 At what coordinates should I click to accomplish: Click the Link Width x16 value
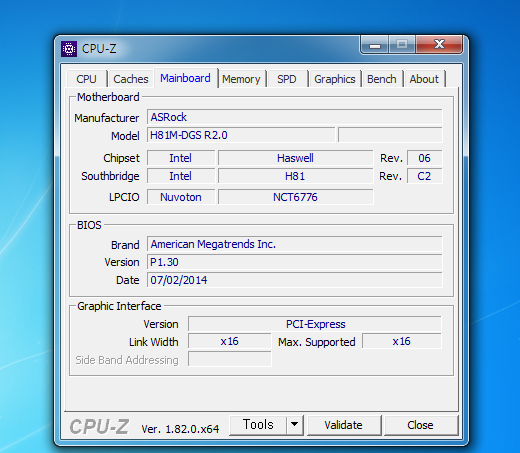pyautogui.click(x=229, y=342)
